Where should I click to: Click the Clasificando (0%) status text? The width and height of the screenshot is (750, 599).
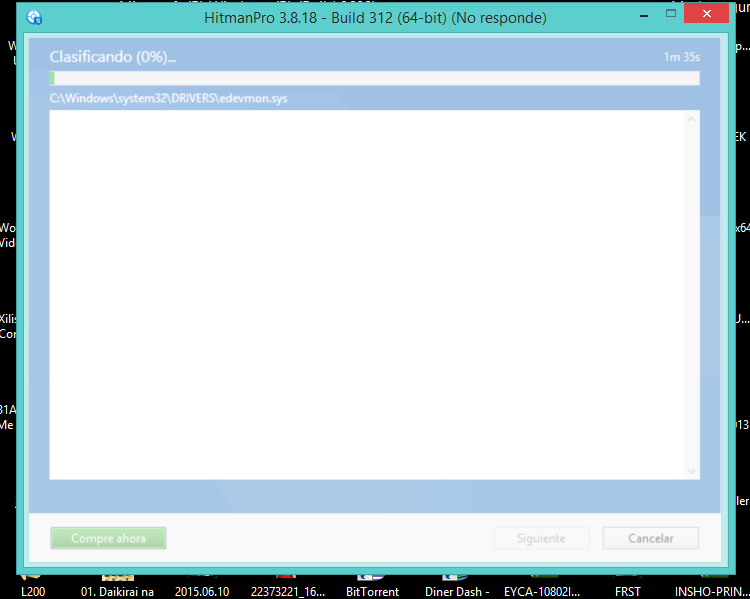click(x=113, y=57)
